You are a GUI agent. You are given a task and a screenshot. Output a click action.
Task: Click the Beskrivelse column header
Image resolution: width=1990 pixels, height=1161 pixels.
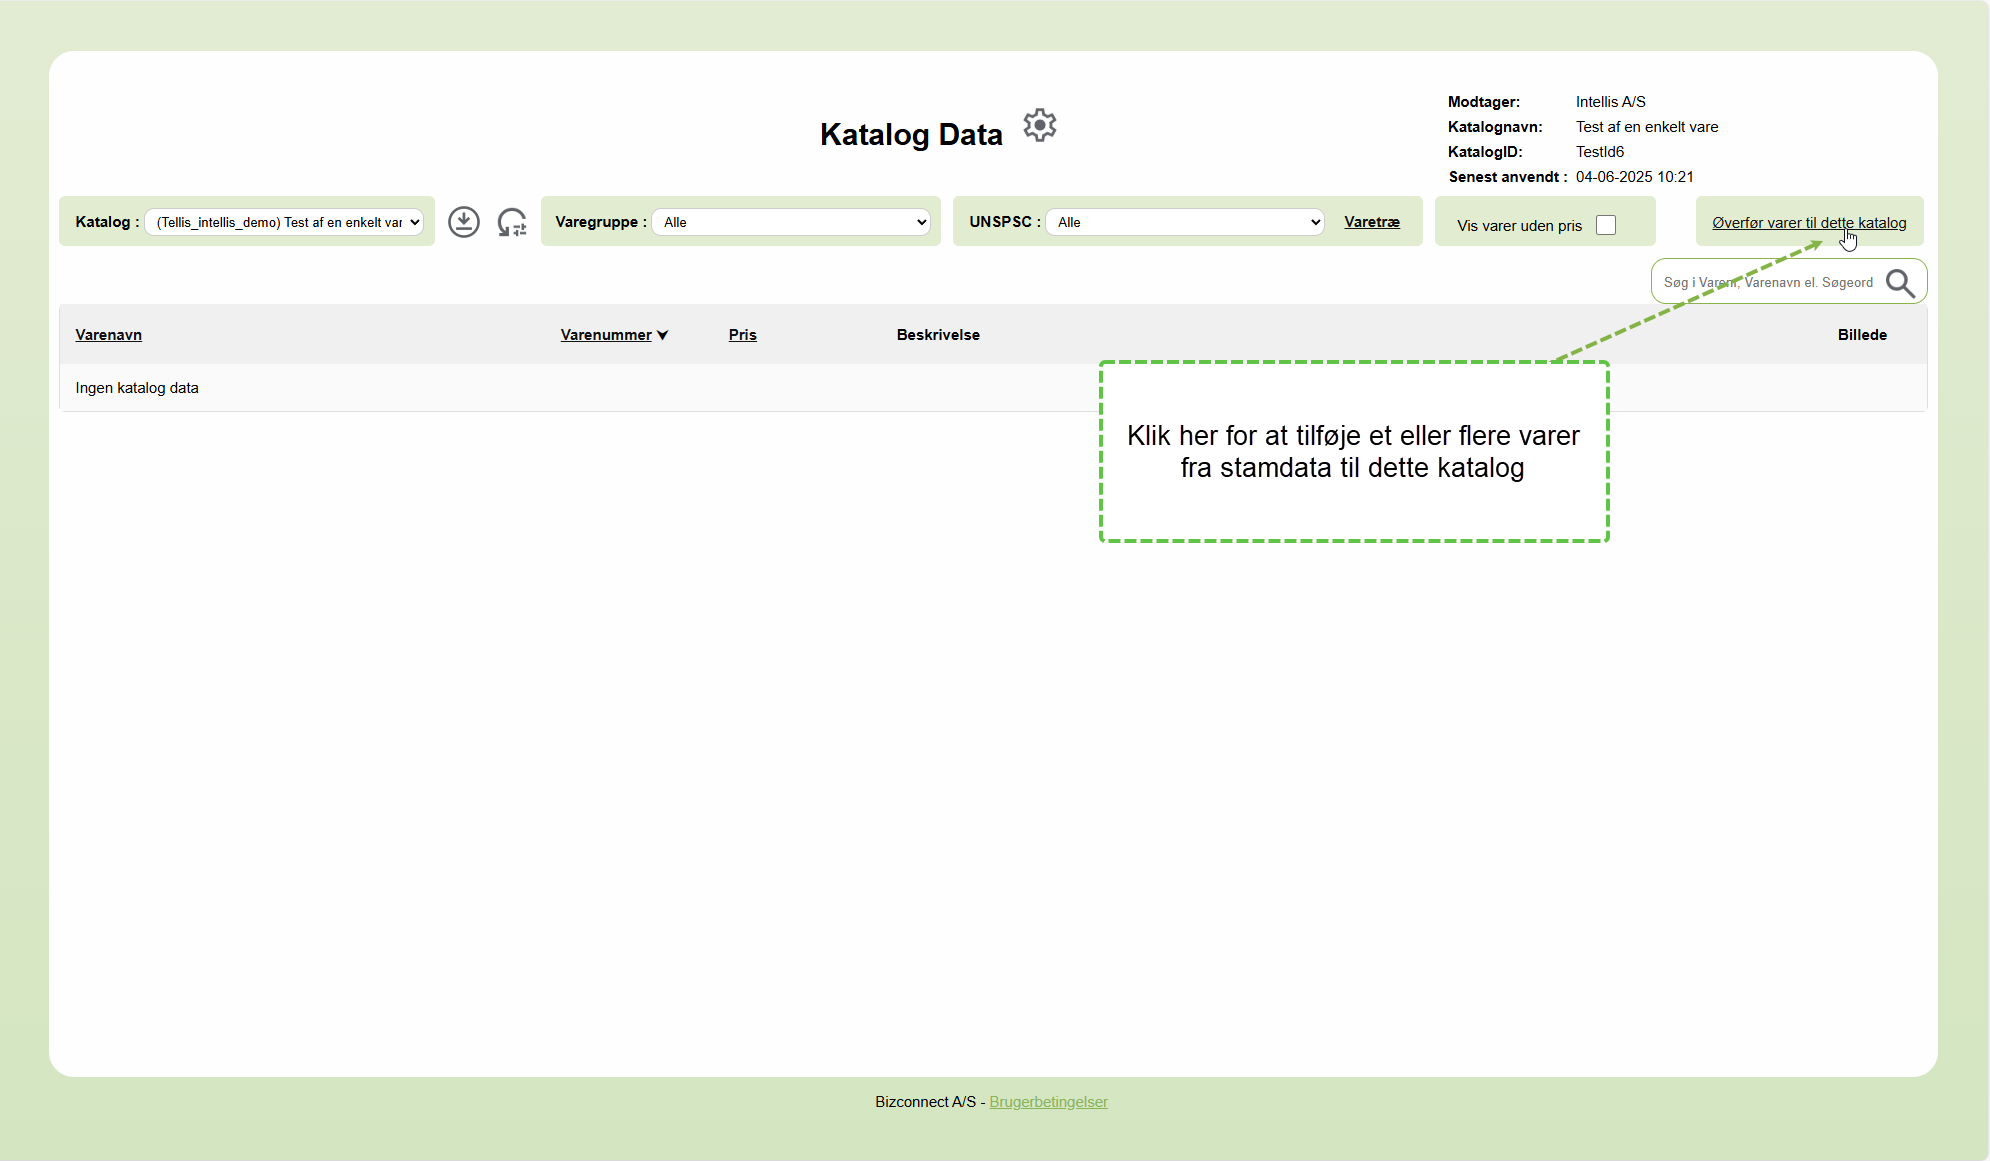tap(937, 335)
